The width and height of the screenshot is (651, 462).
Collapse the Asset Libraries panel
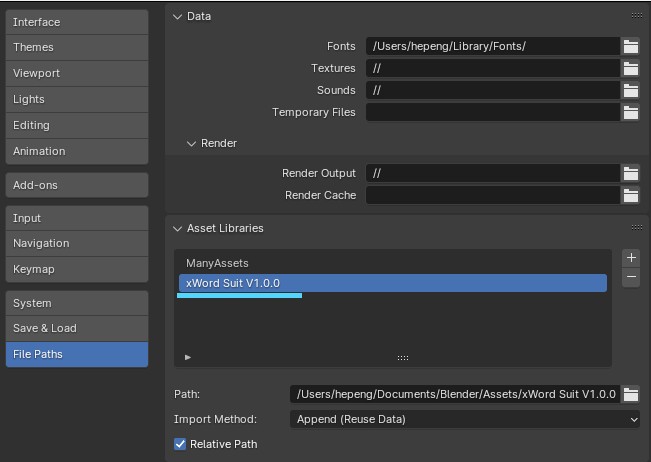178,228
